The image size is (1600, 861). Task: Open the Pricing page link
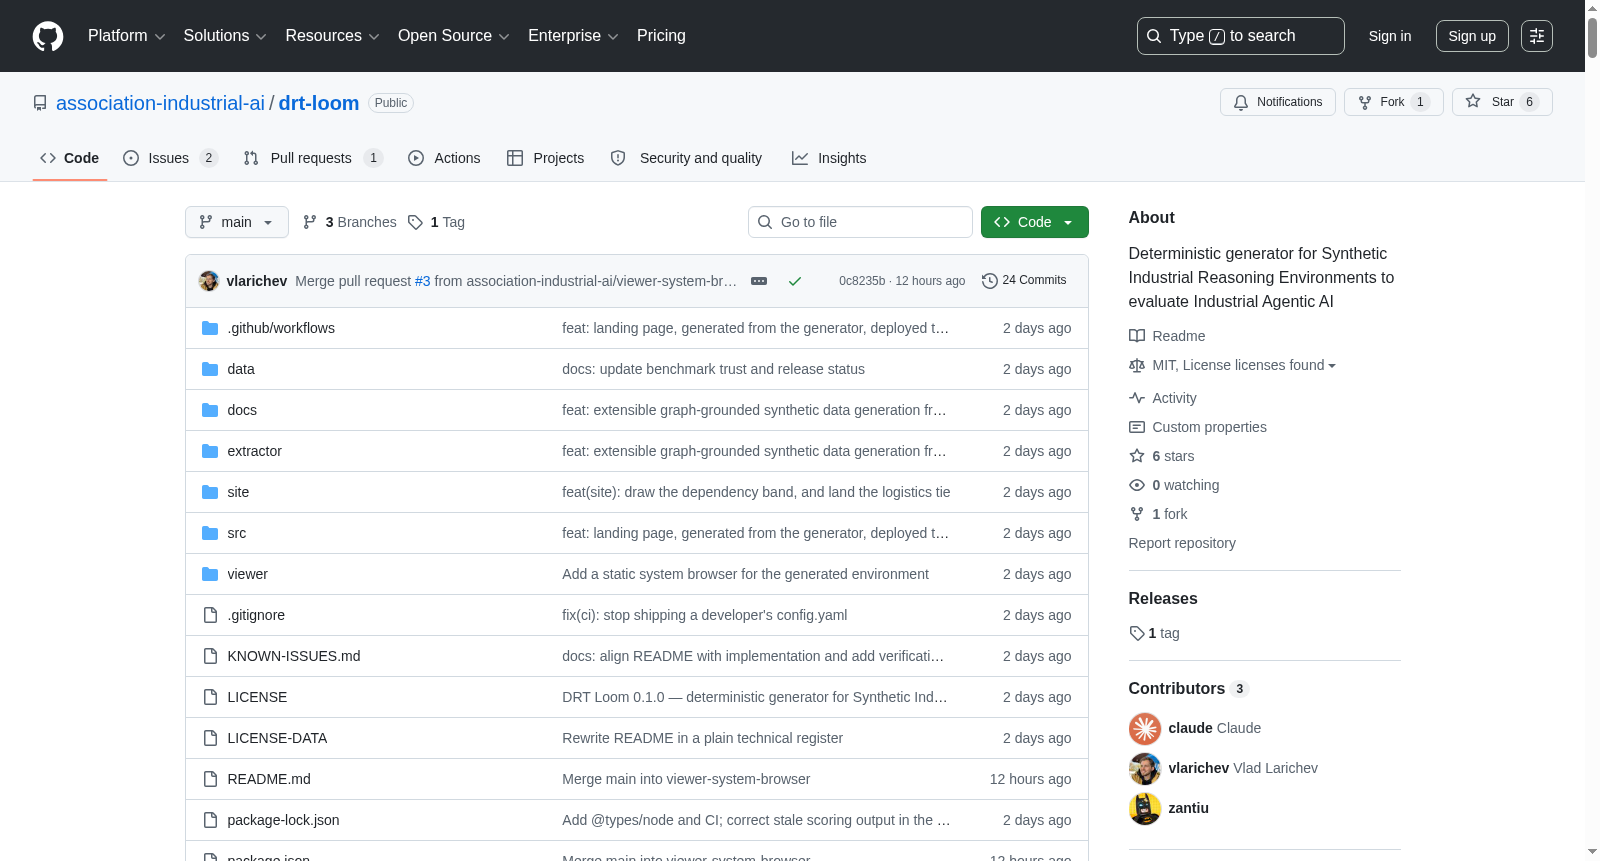click(x=661, y=36)
